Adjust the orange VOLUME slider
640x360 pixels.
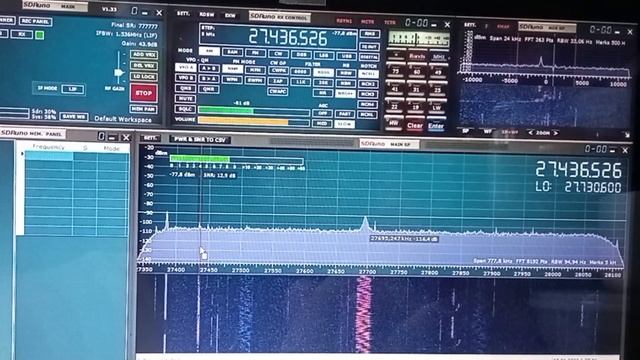click(254, 122)
